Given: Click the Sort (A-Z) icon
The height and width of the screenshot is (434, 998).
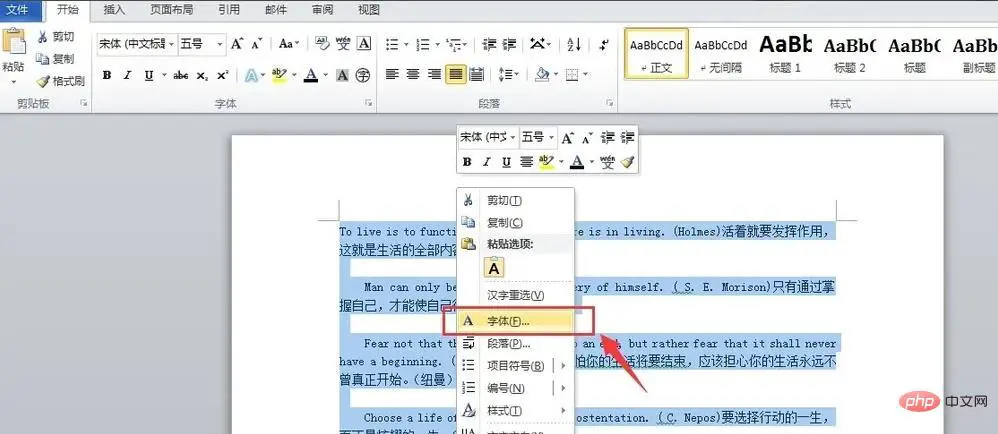Looking at the screenshot, I should [x=573, y=44].
